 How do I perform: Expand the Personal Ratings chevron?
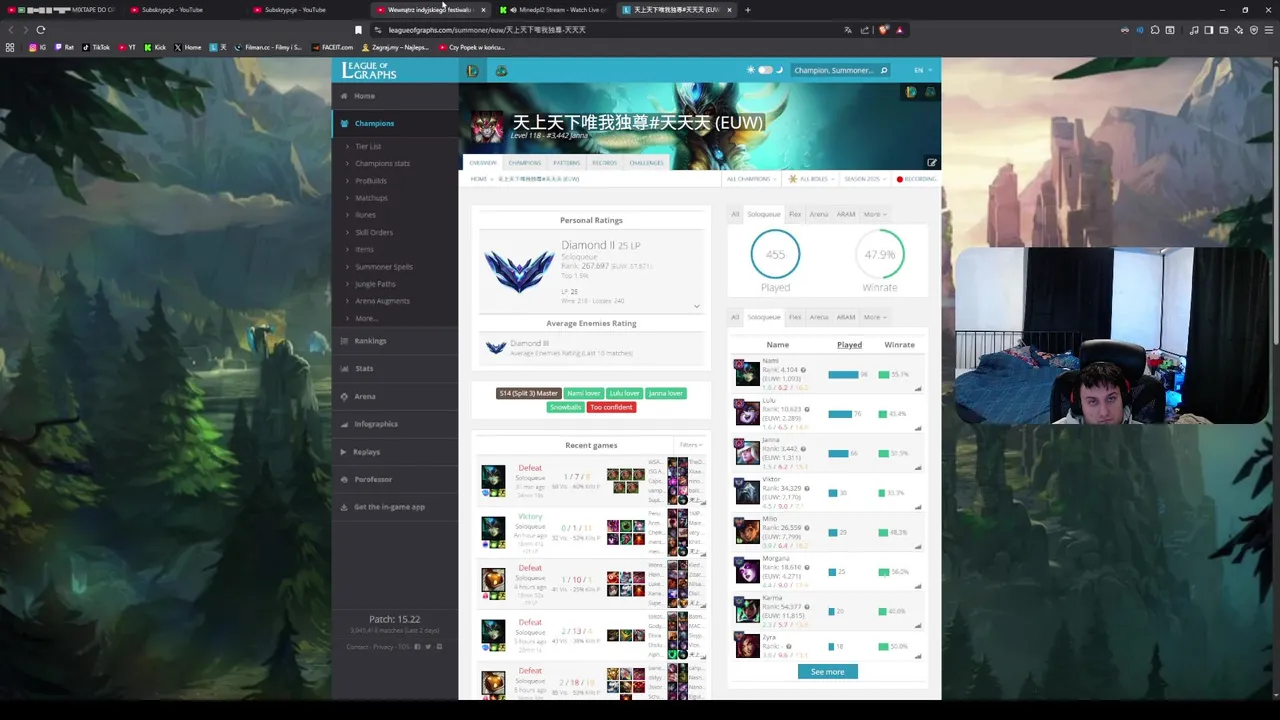click(697, 306)
